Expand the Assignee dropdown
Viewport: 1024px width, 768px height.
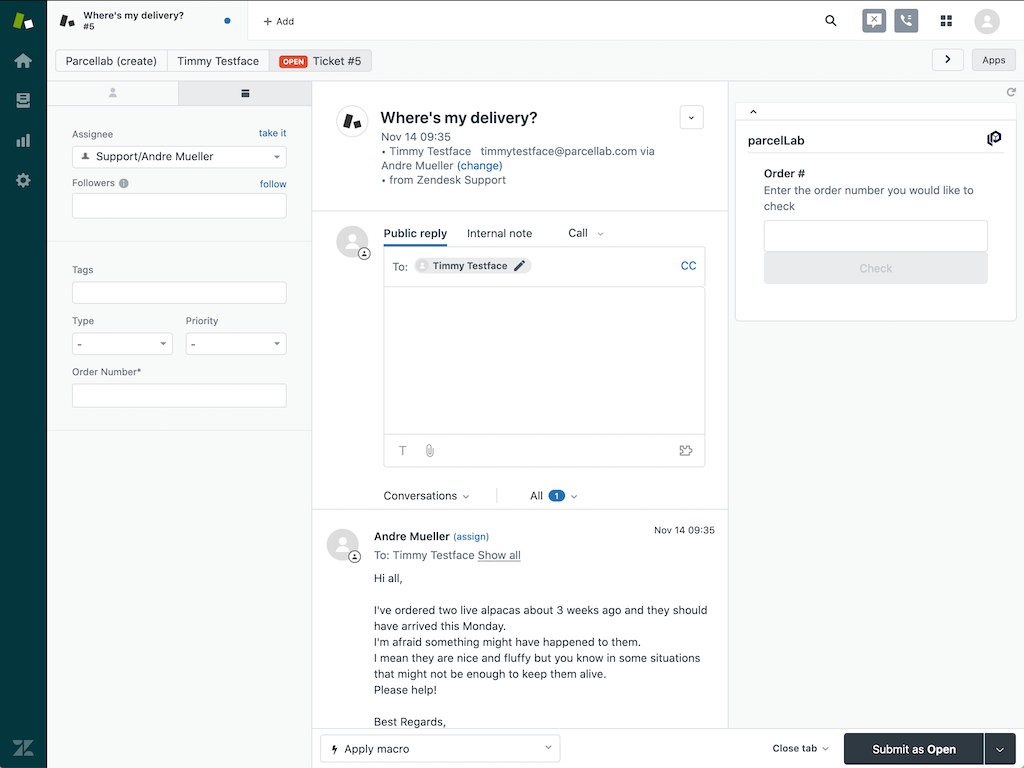179,157
